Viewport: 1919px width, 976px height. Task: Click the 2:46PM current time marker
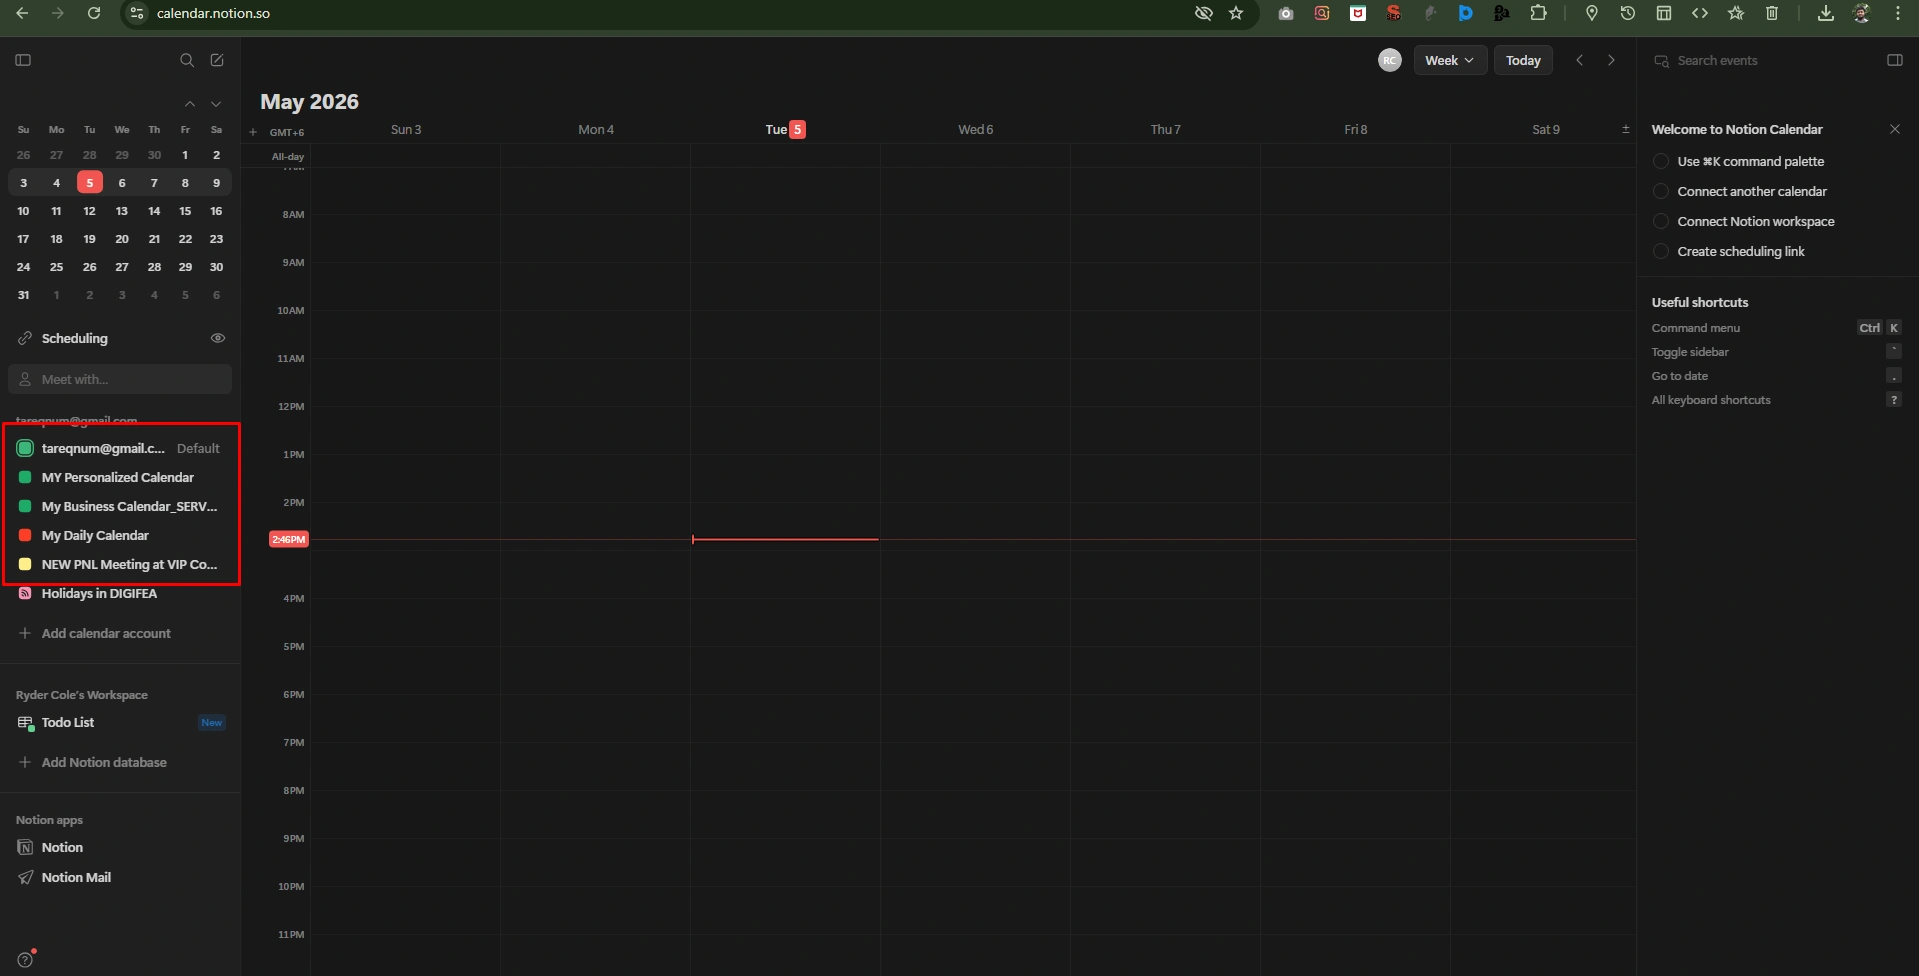(289, 539)
